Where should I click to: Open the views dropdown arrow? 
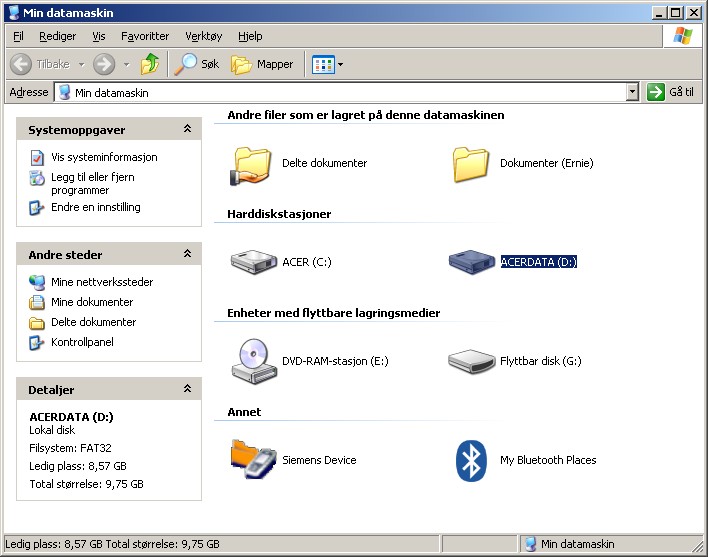340,65
